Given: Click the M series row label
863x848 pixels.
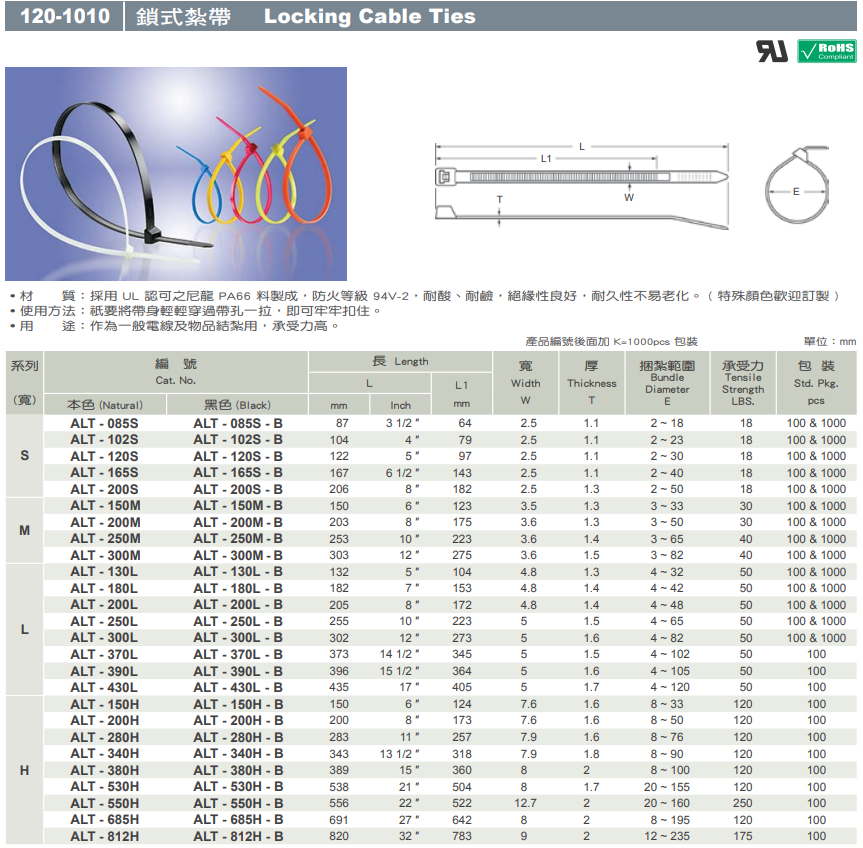Looking at the screenshot, I should (24, 530).
